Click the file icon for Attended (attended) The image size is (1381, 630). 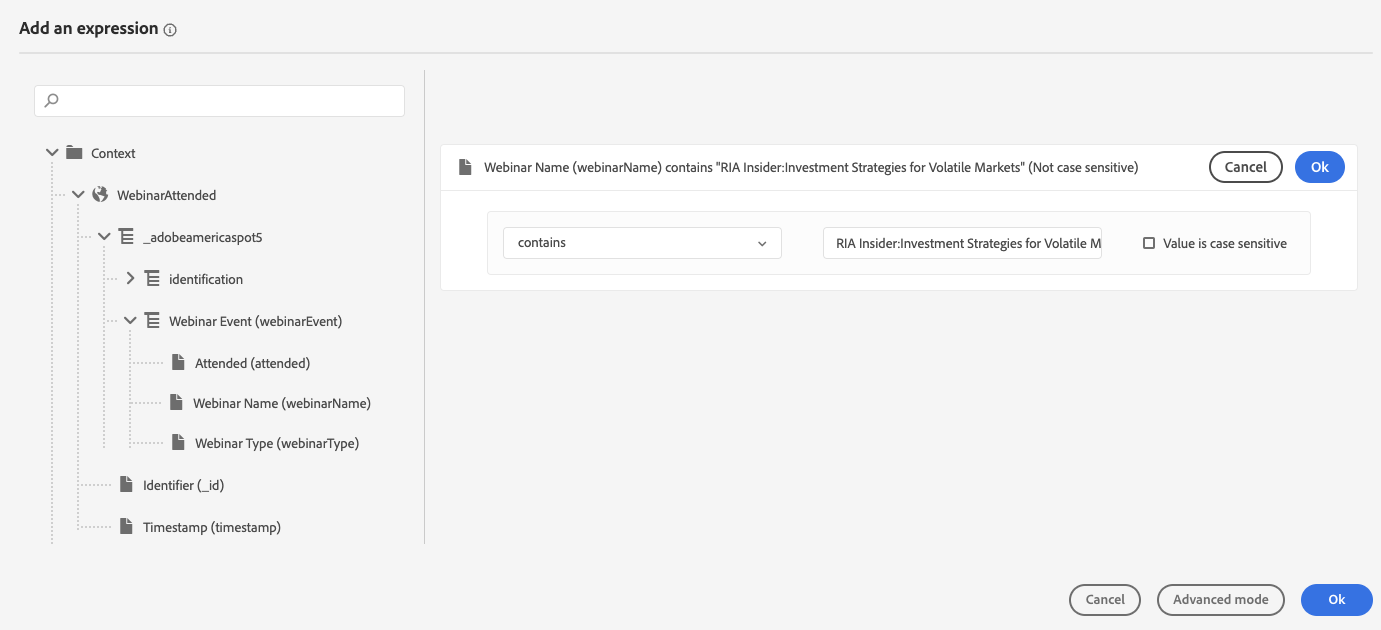click(x=178, y=362)
